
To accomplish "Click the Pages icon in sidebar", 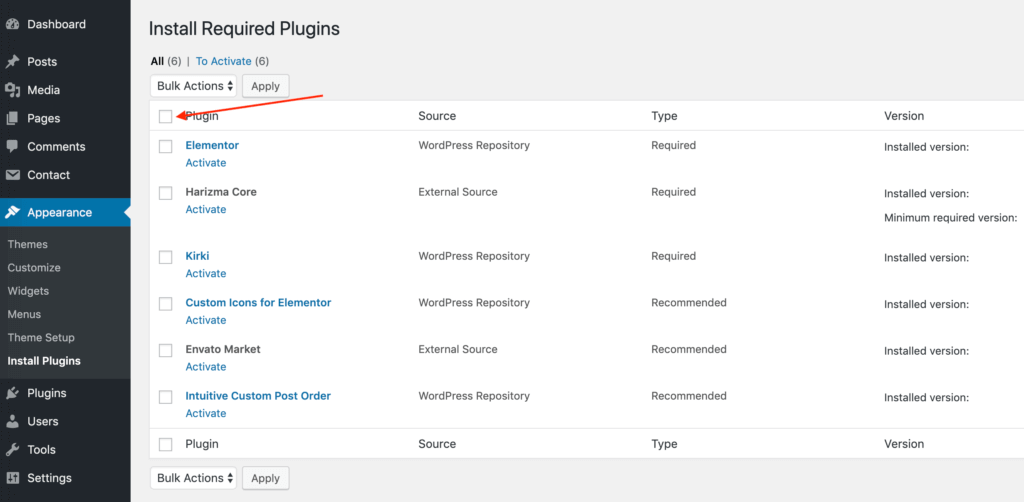I will click(x=13, y=118).
